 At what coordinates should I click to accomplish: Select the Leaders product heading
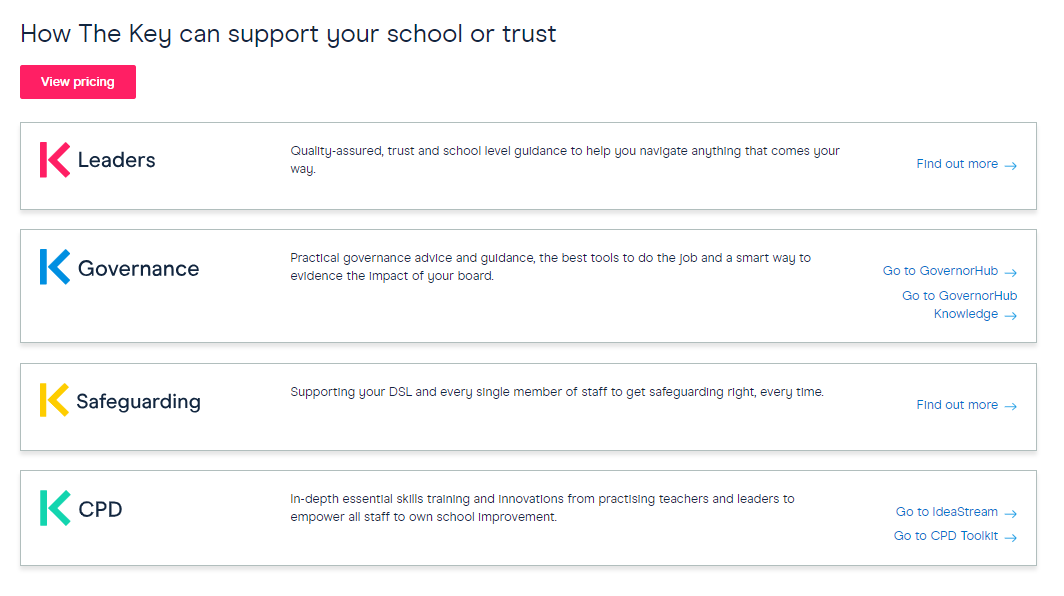pos(117,160)
